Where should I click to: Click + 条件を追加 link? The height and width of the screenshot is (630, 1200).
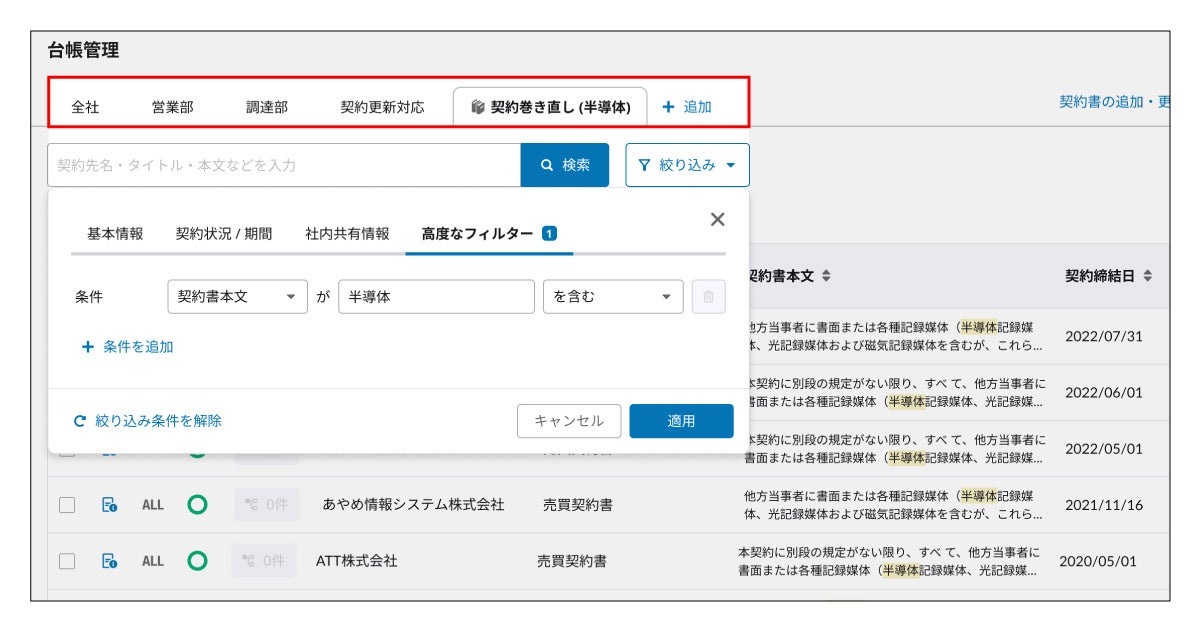click(128, 347)
